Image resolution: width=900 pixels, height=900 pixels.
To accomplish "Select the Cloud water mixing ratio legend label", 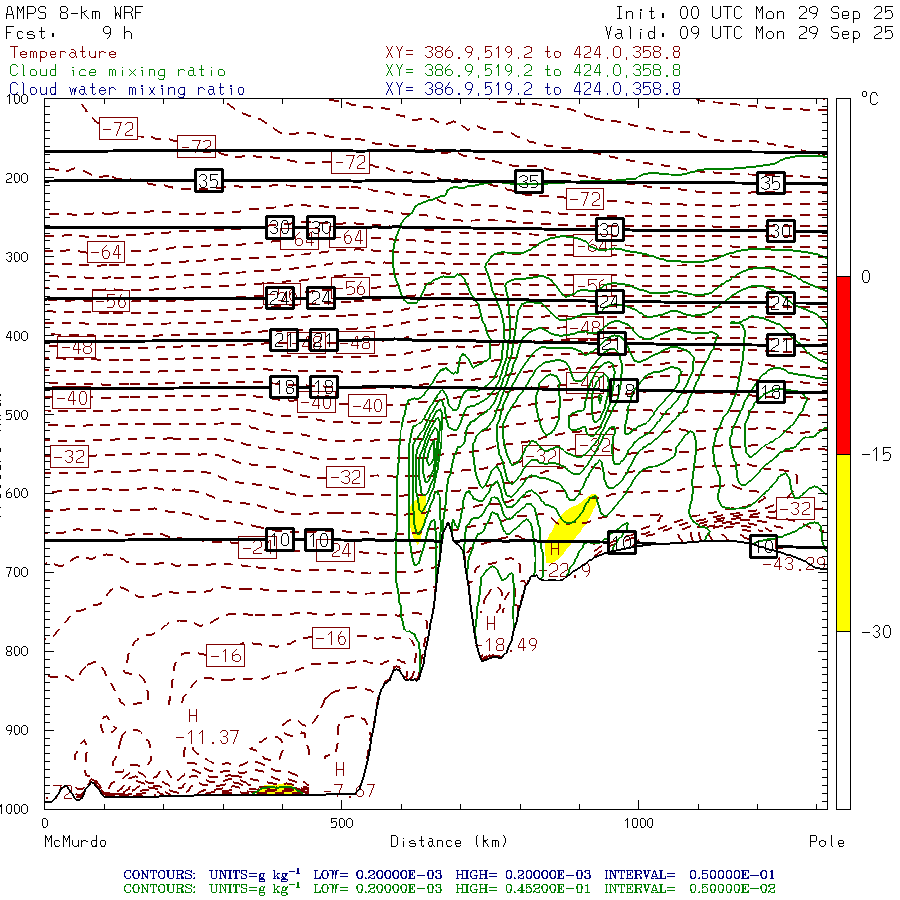I will click(127, 89).
